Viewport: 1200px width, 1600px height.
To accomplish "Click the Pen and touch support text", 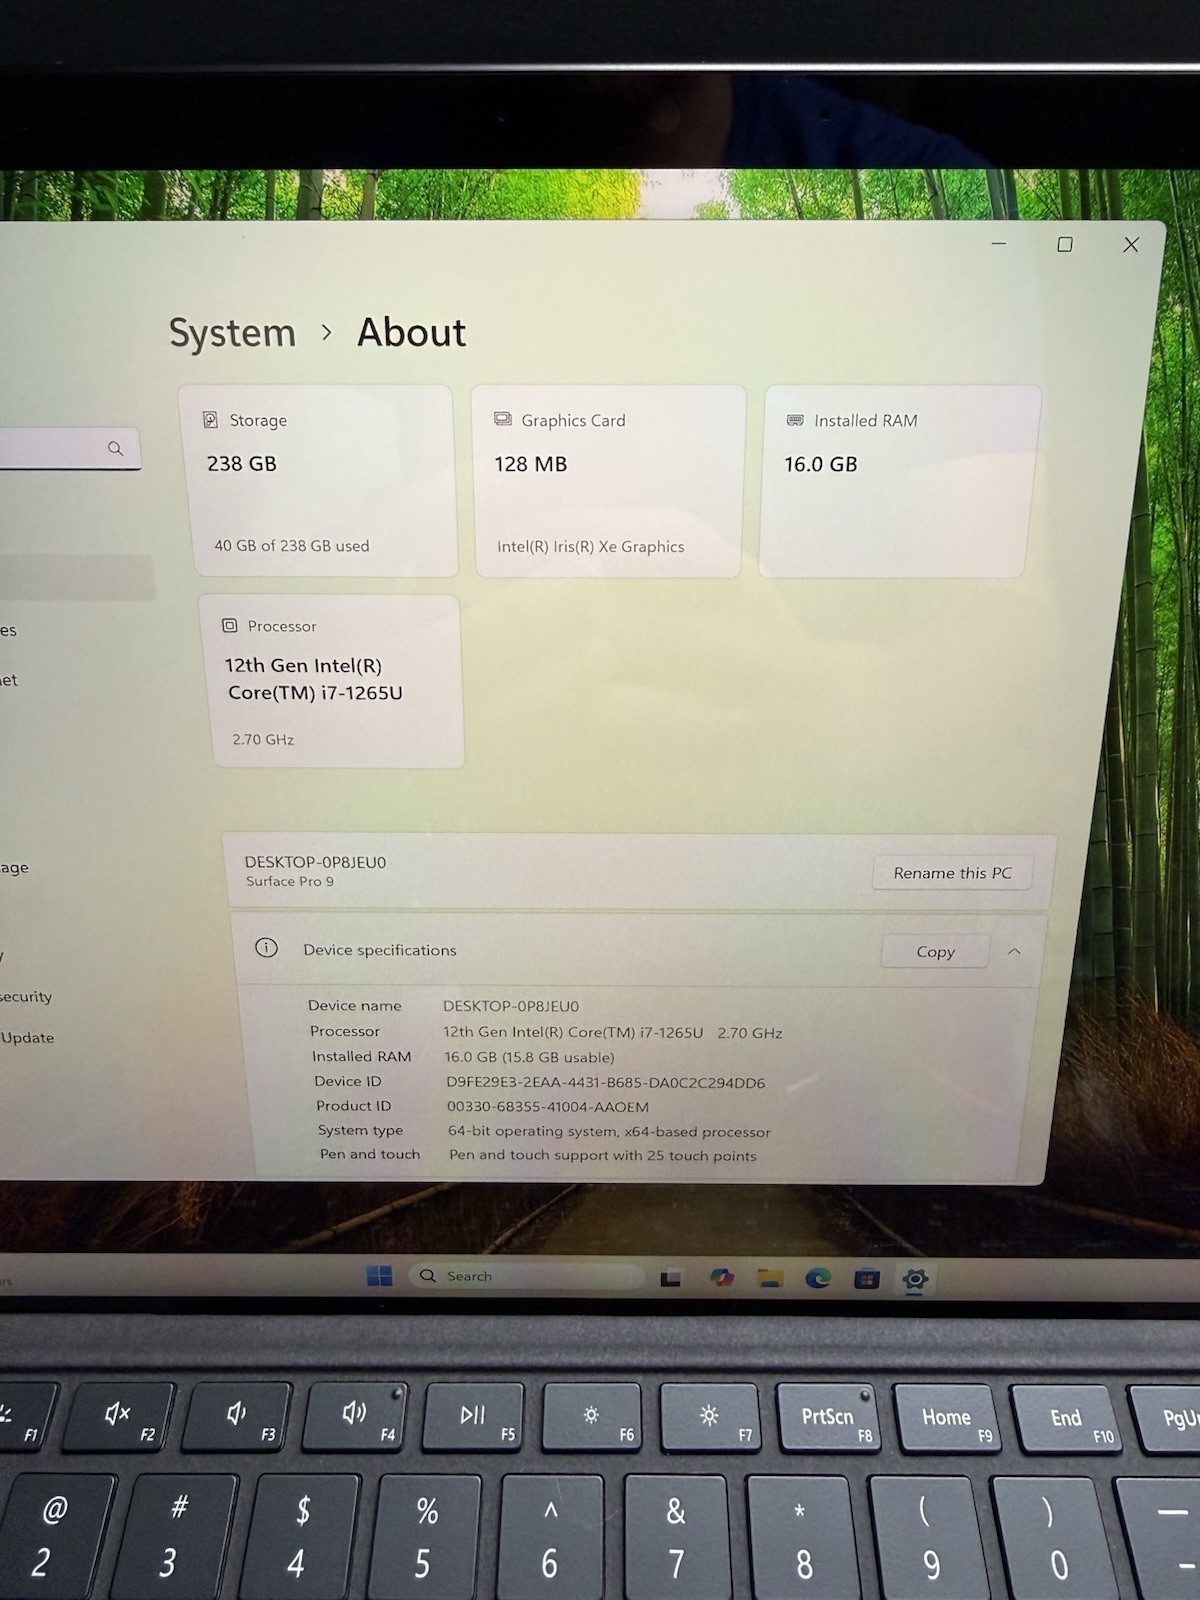I will pyautogui.click(x=602, y=1155).
